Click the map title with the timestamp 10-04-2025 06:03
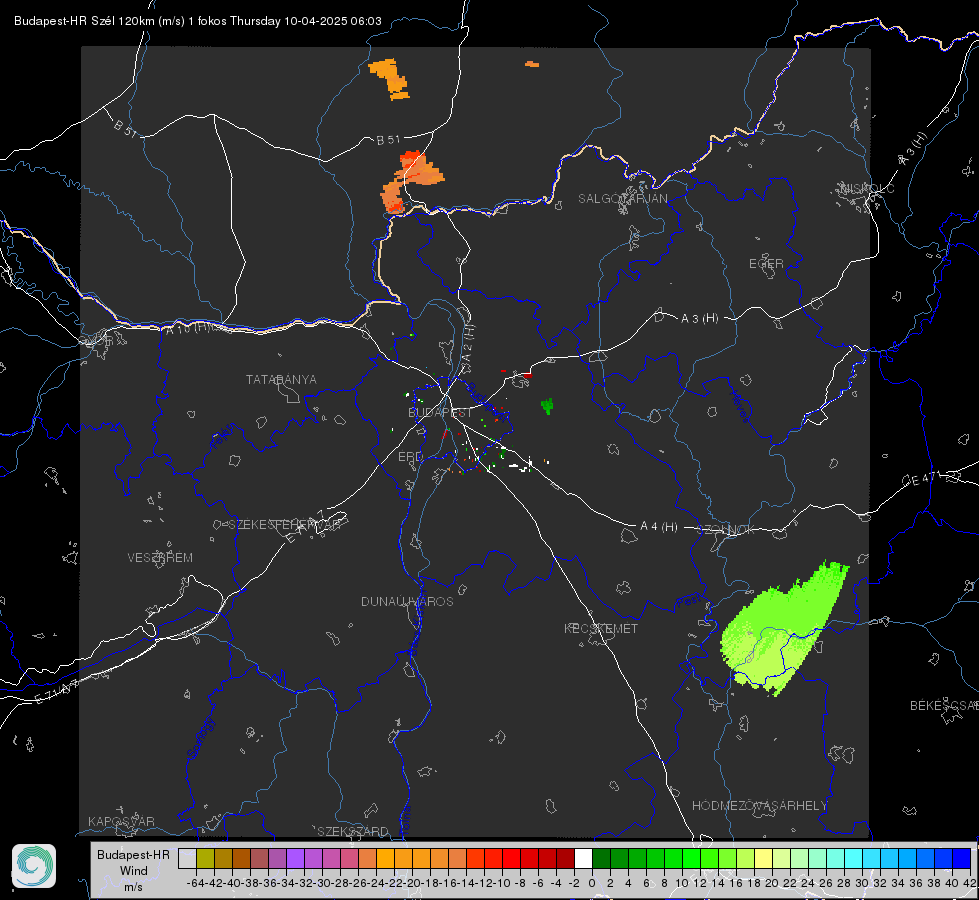The width and height of the screenshot is (979, 900). 198,21
